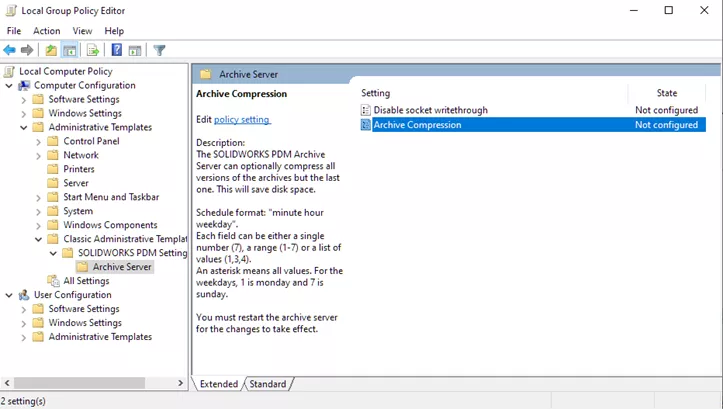Collapse the Computer Configuration node

pyautogui.click(x=9, y=86)
